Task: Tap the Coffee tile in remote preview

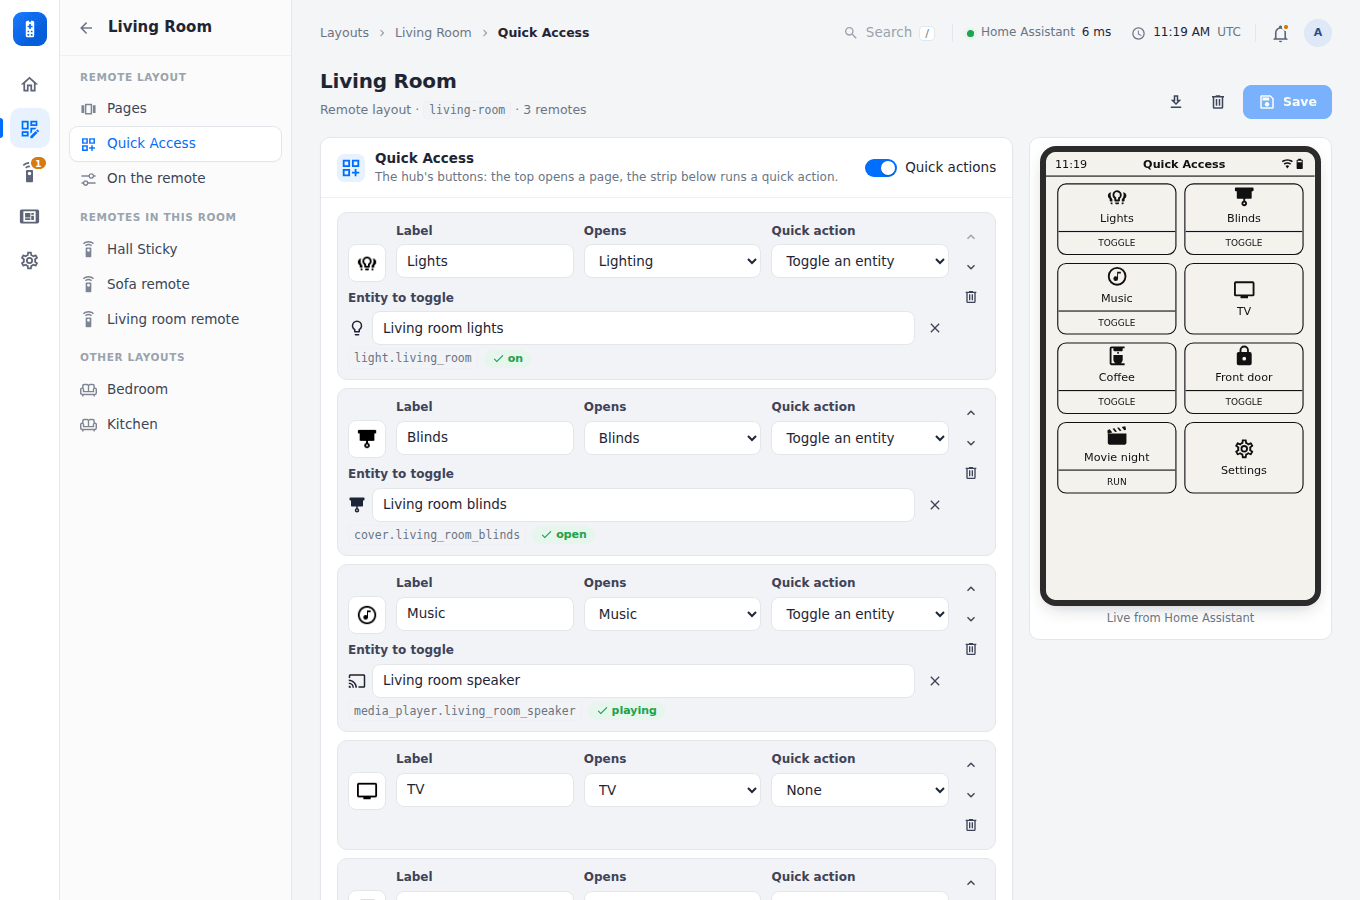Action: pos(1117,367)
